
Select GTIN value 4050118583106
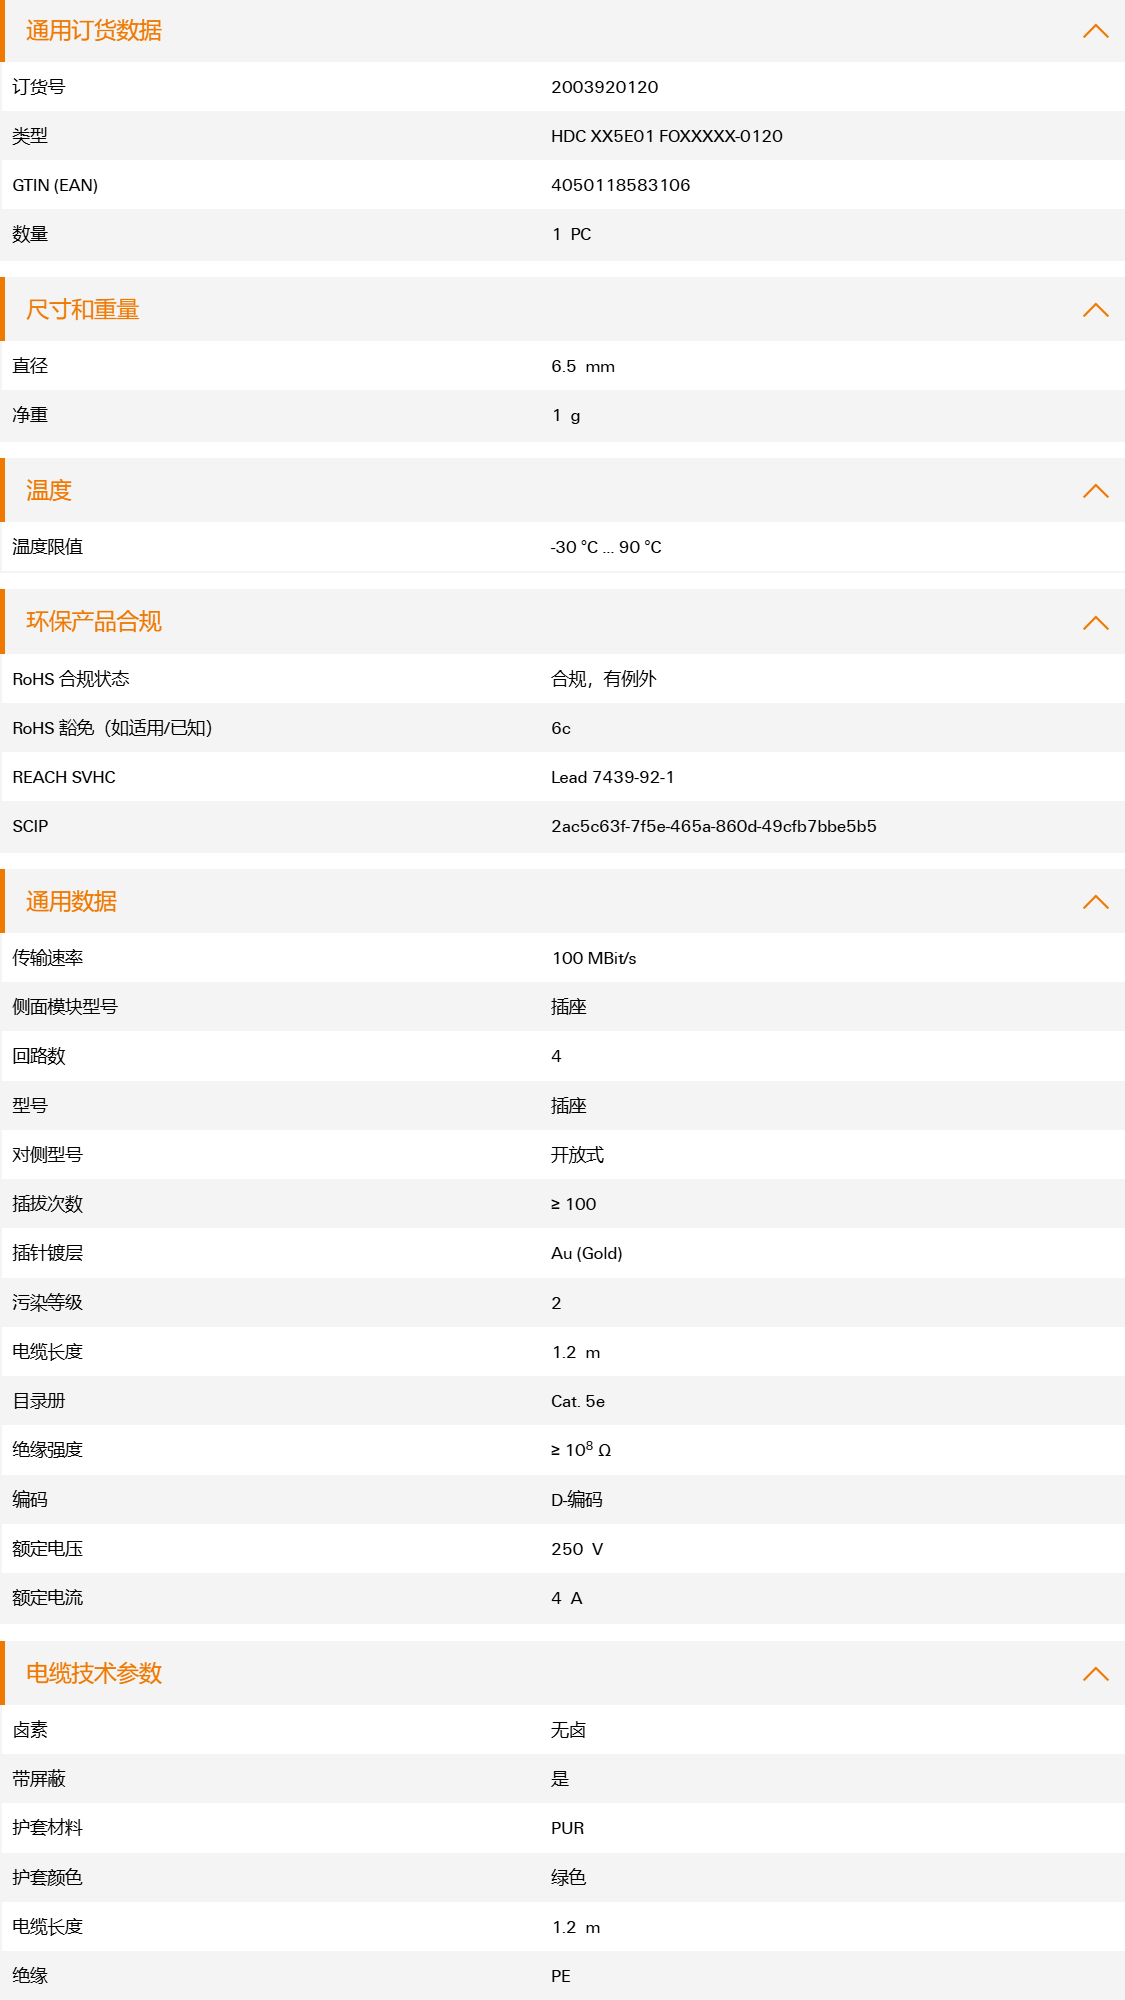[621, 185]
